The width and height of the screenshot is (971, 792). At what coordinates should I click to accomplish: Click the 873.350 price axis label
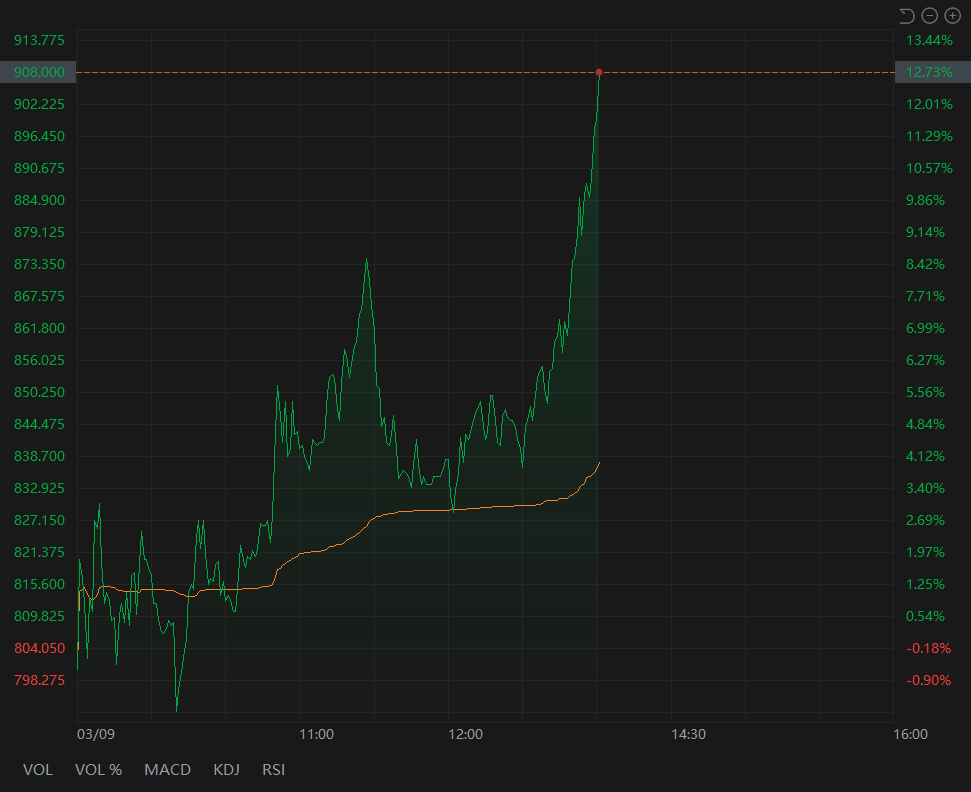tap(39, 264)
